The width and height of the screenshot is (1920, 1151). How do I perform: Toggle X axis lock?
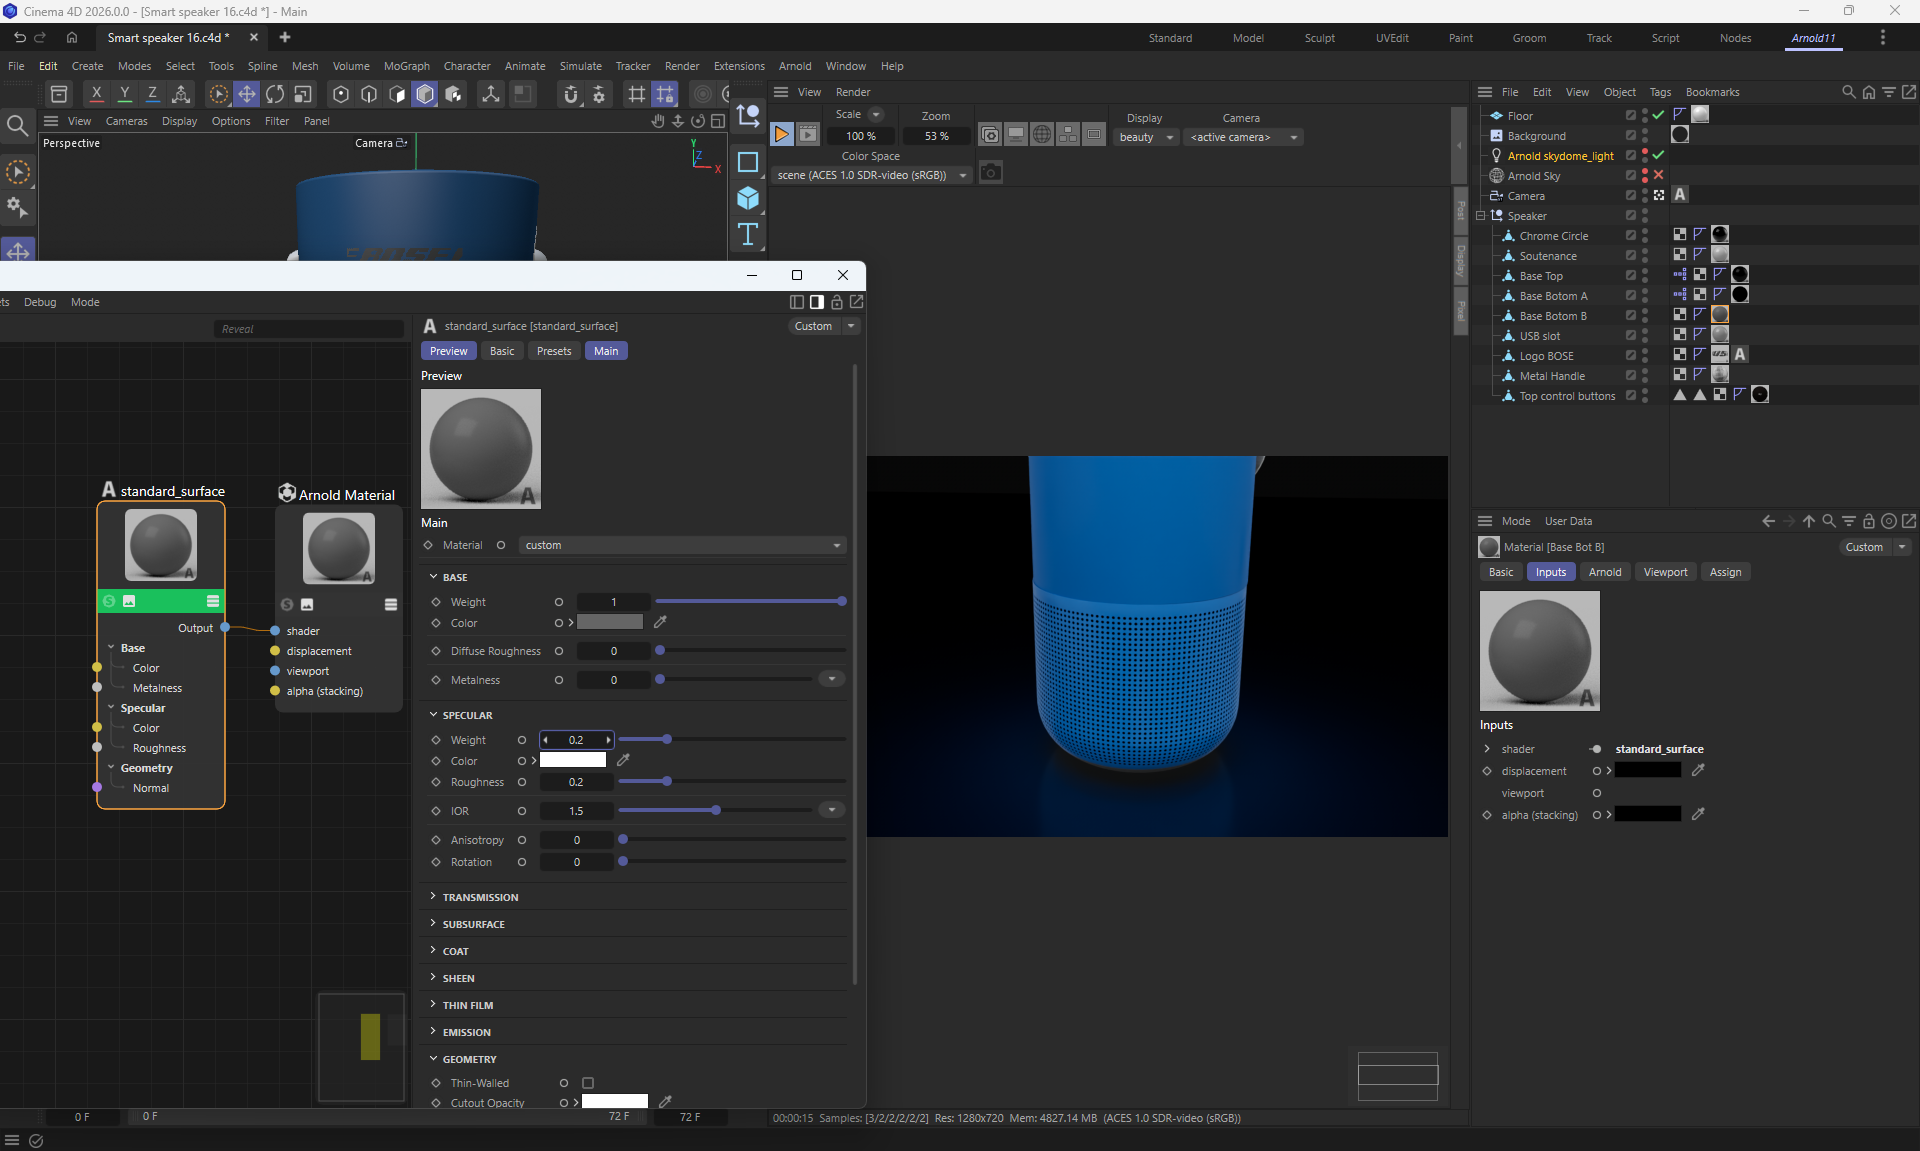(x=96, y=94)
